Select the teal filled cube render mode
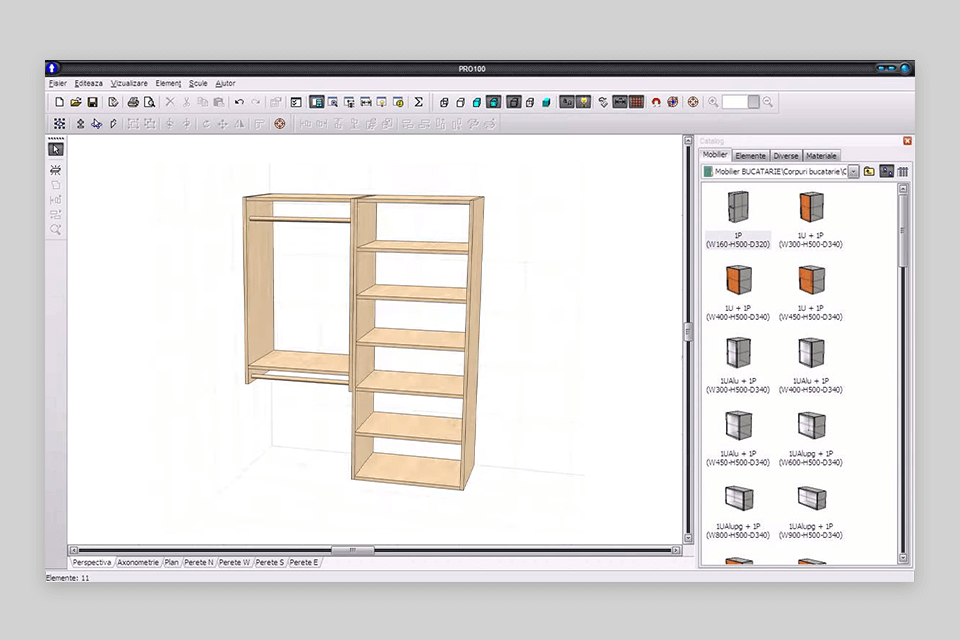The image size is (960, 640). (546, 102)
